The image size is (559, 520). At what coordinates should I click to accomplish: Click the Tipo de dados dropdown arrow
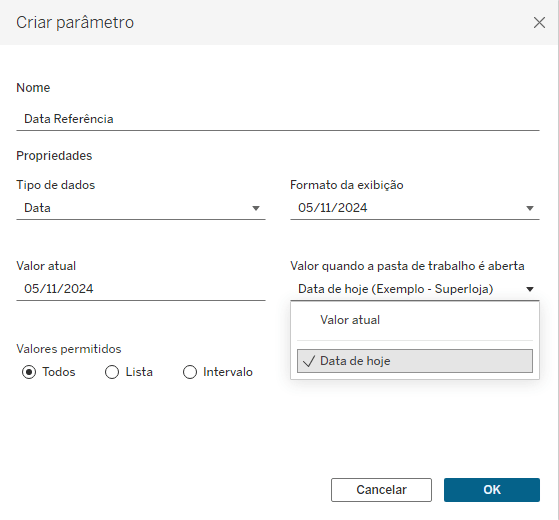click(256, 208)
